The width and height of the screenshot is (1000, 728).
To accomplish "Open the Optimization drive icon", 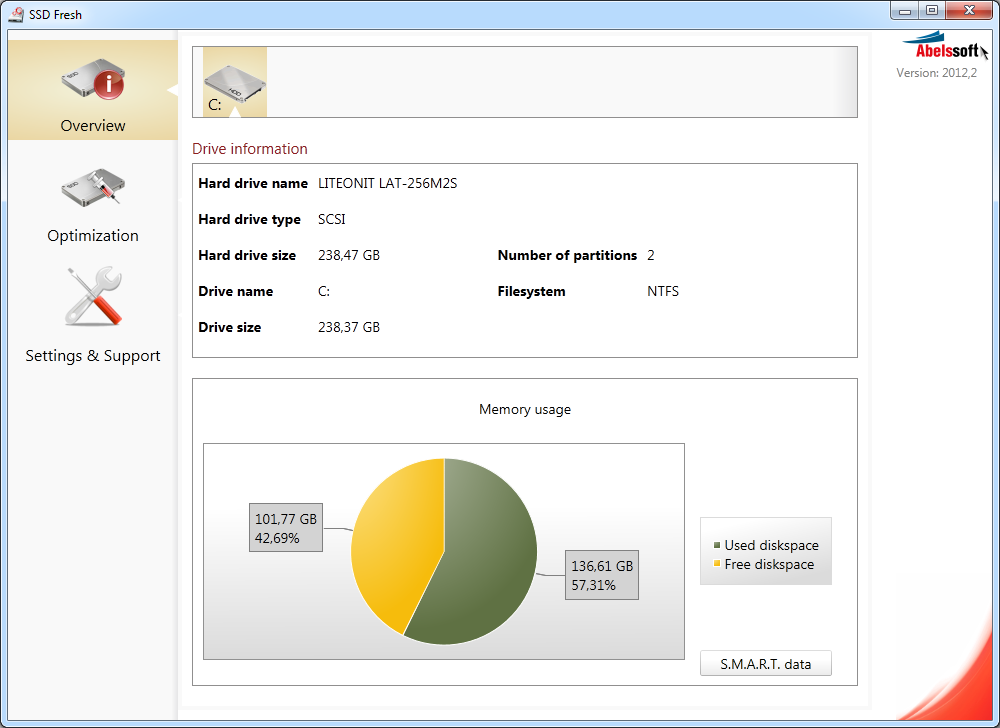I will click(x=92, y=188).
